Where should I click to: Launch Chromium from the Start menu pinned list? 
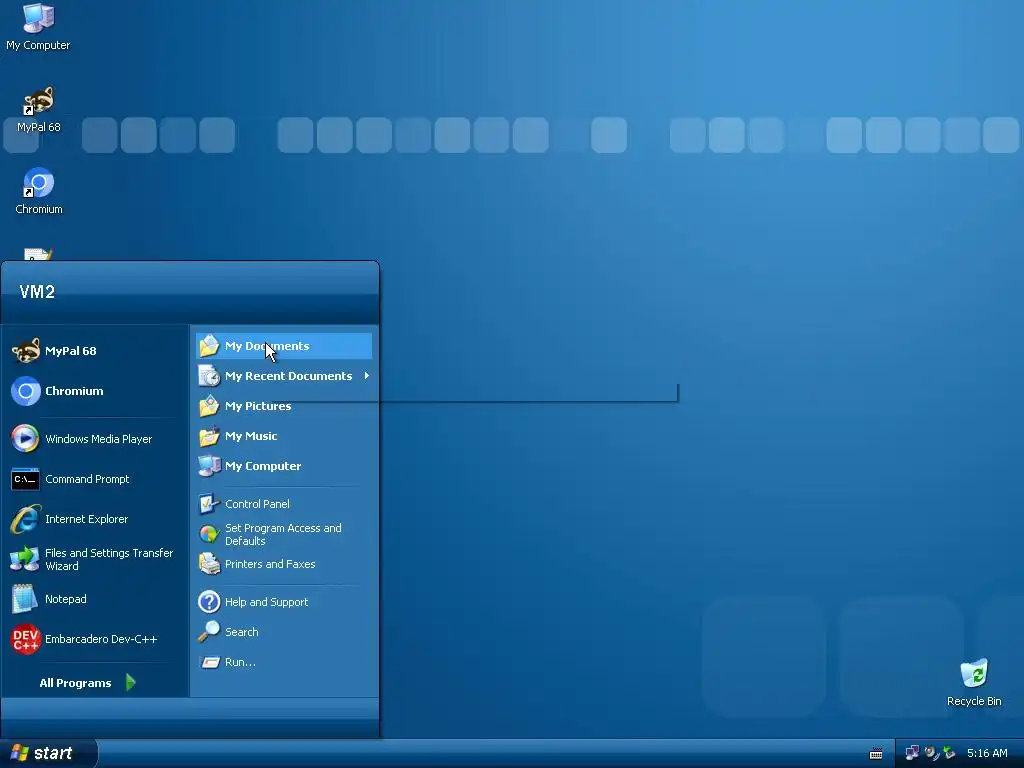(94, 391)
